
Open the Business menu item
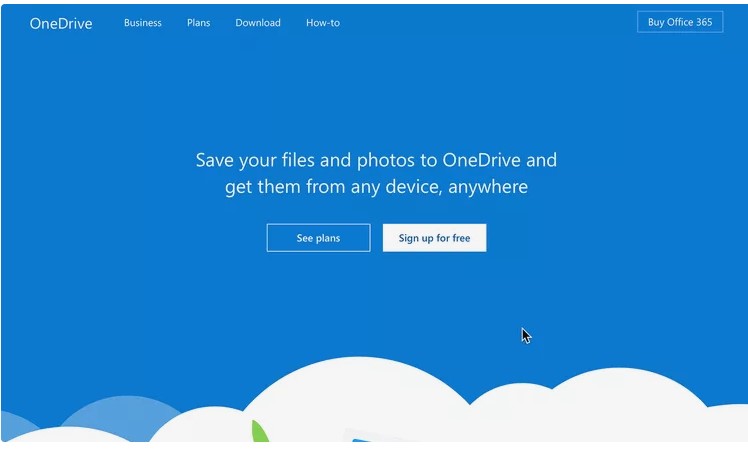click(x=143, y=22)
